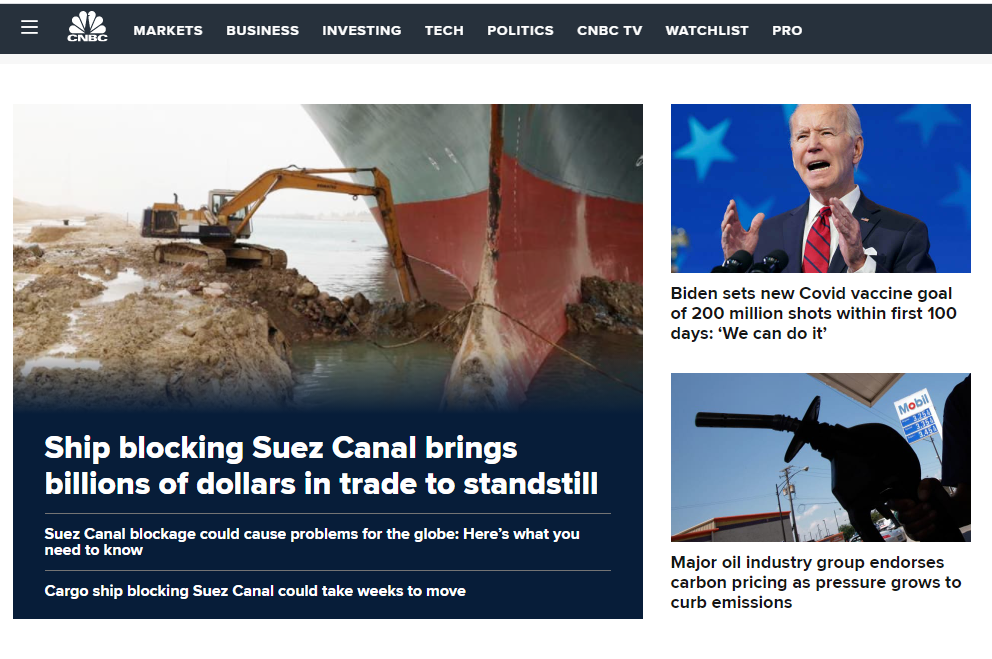The height and width of the screenshot is (659, 992).
Task: Go to the Business section
Action: pos(263,30)
